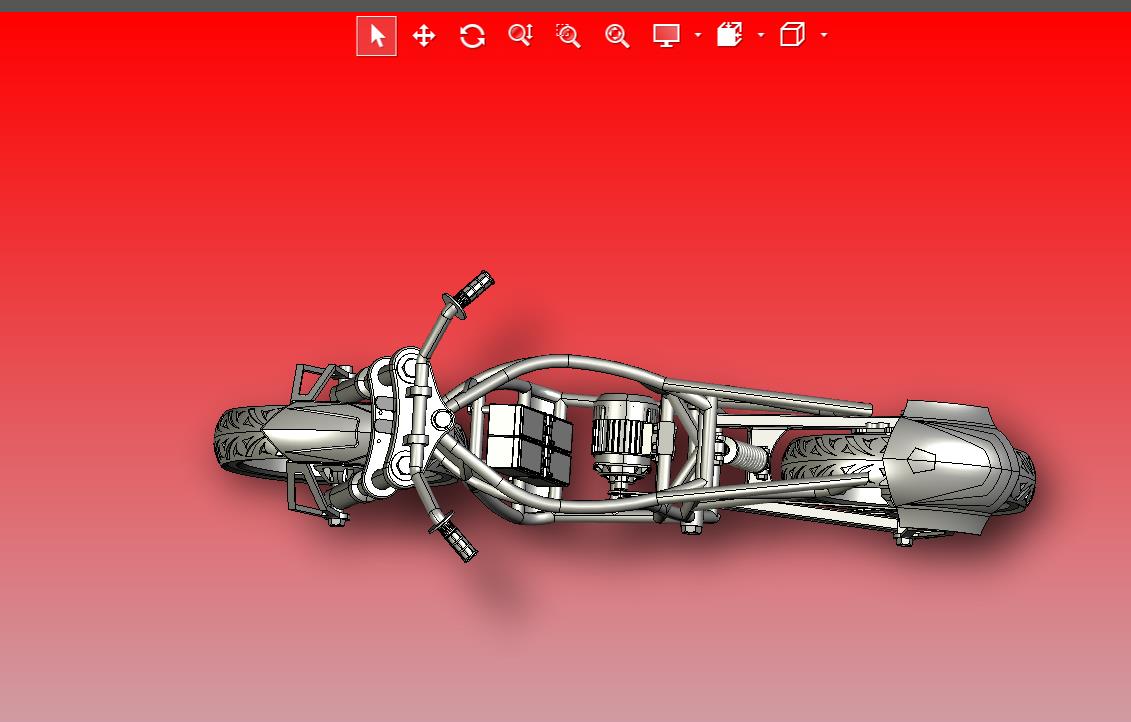The image size is (1131, 722).
Task: Choose the Pan move tool
Action: (424, 35)
